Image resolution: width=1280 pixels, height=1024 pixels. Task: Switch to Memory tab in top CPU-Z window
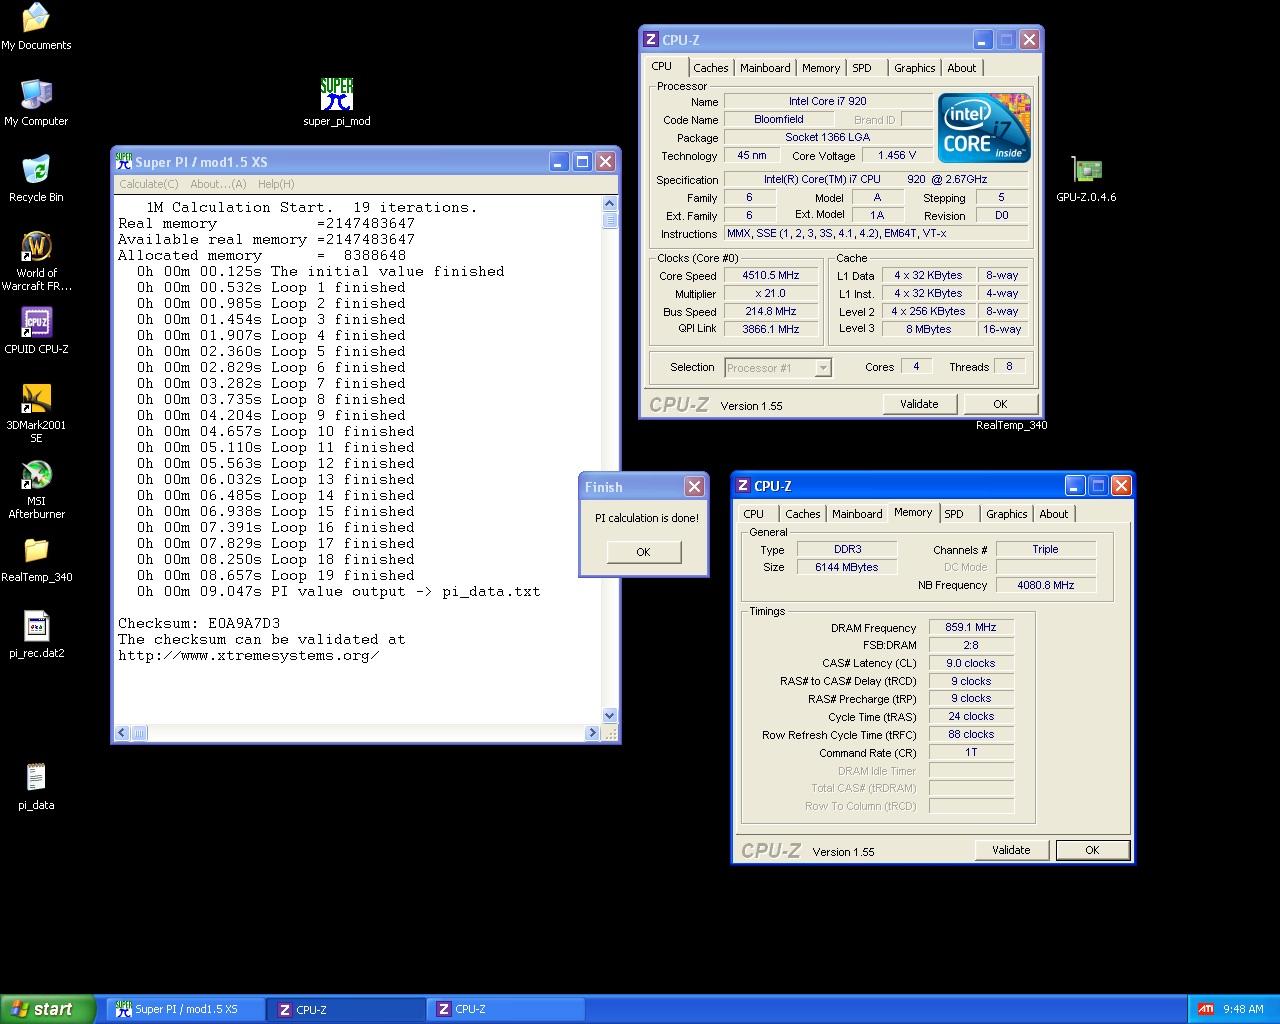[x=821, y=68]
